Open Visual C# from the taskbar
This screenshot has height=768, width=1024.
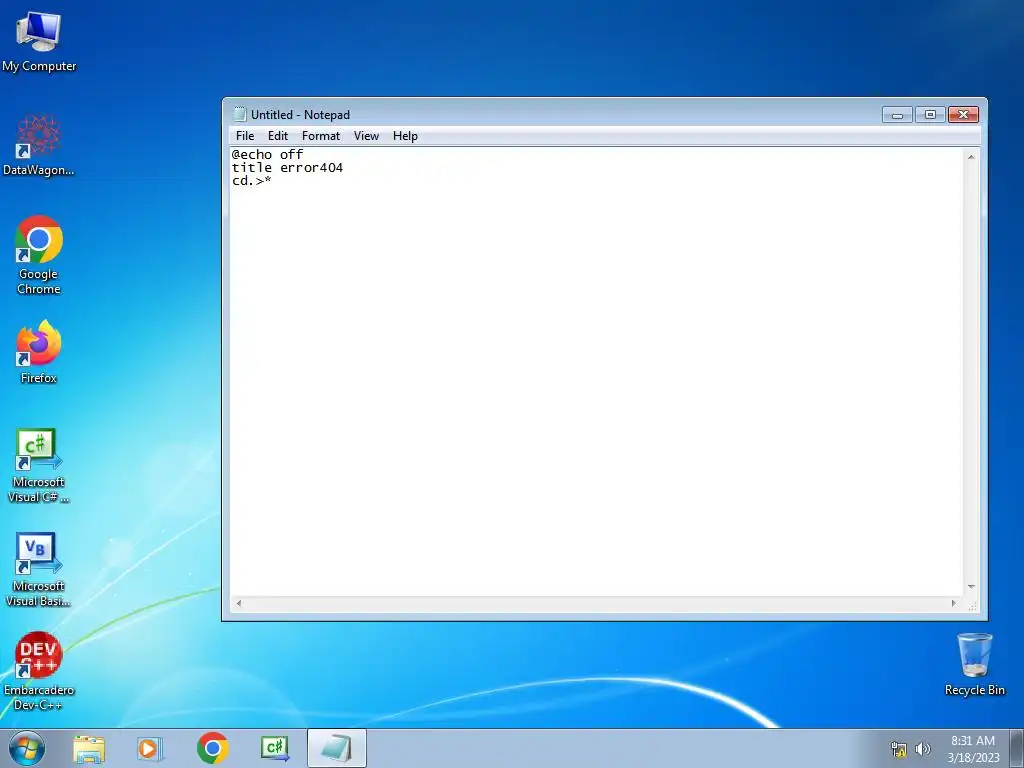[274, 748]
